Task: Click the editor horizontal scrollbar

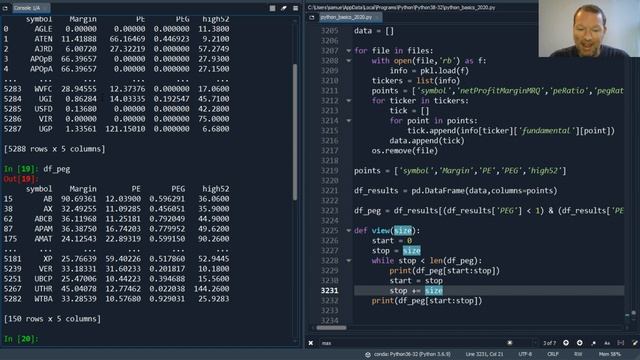Action: [x=331, y=328]
